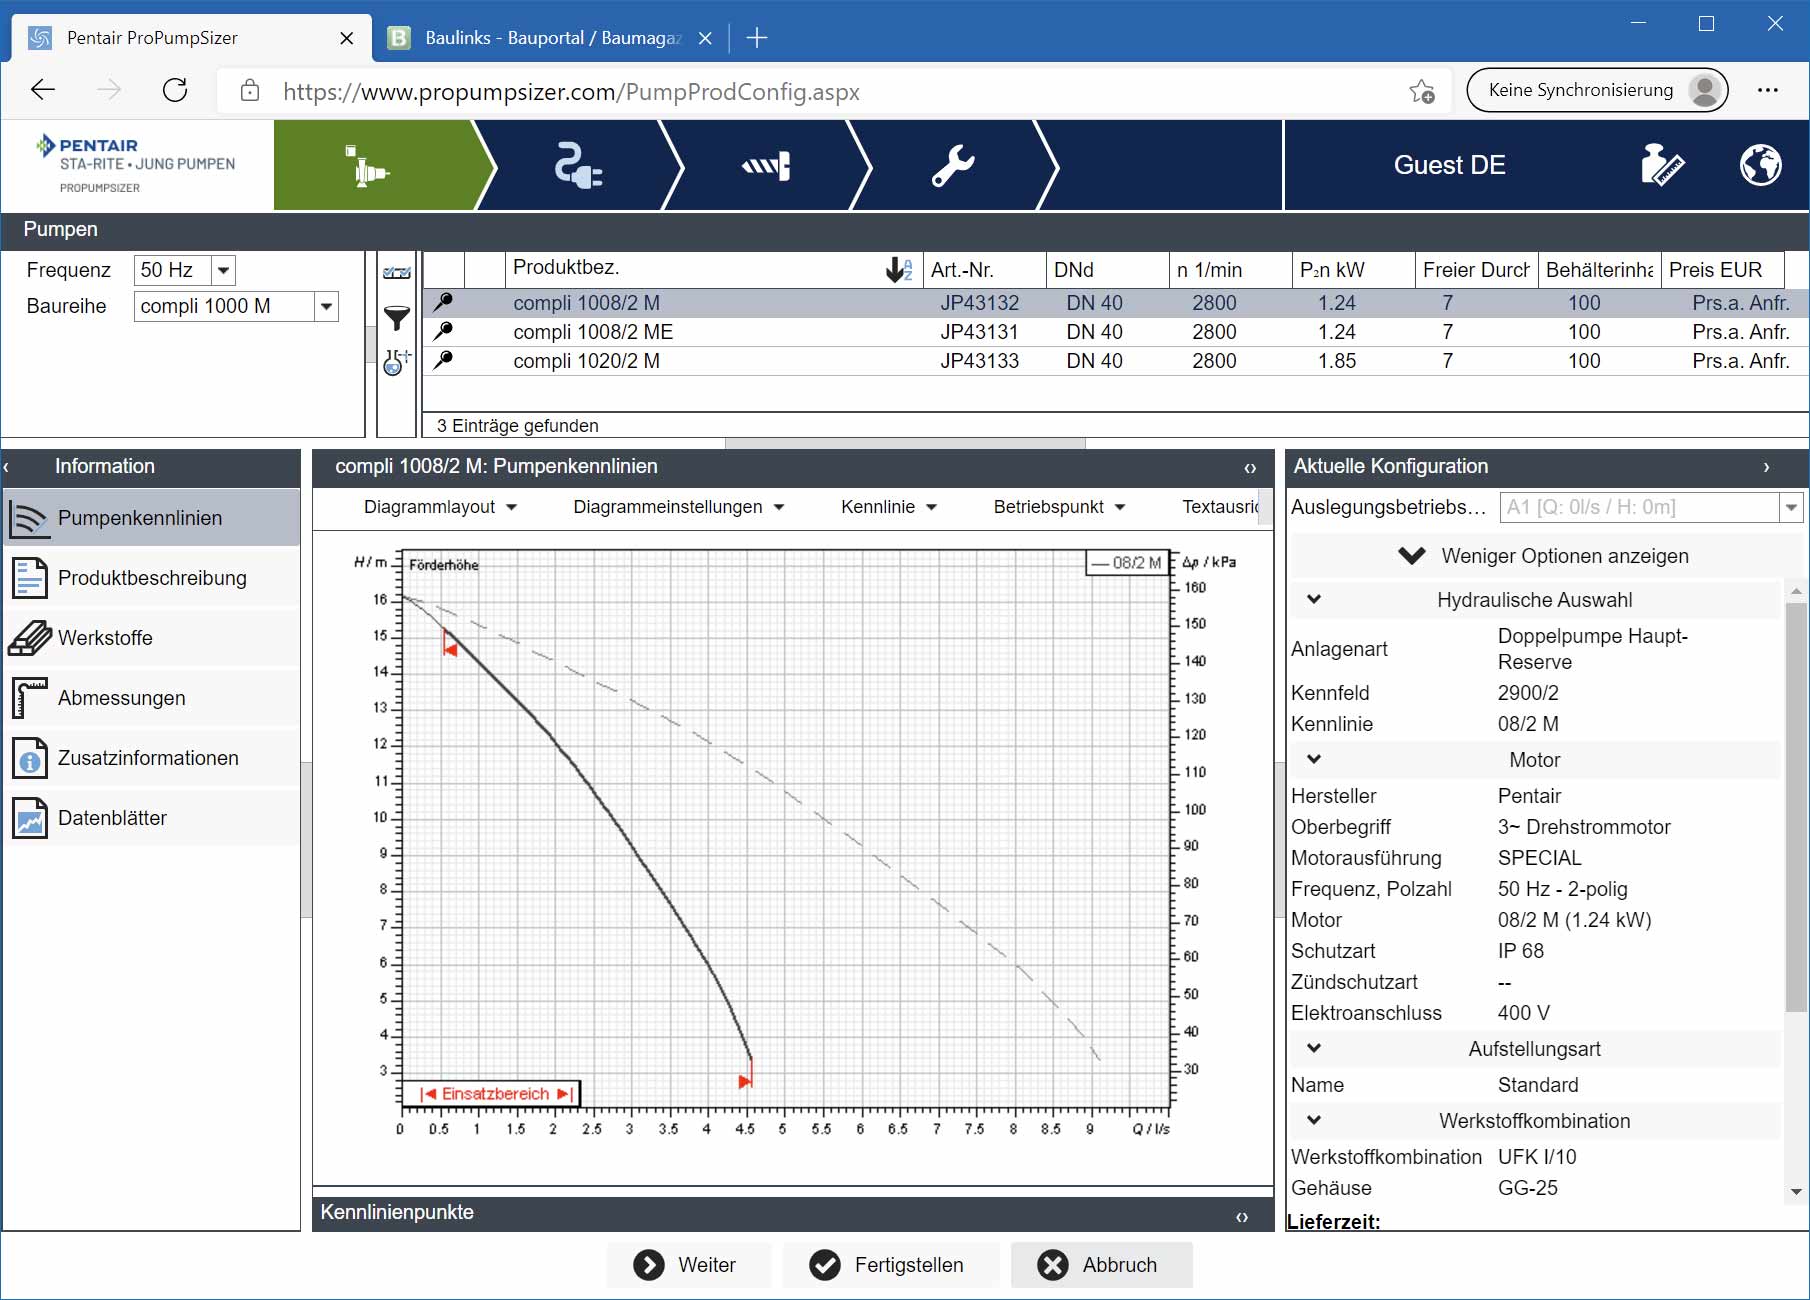The width and height of the screenshot is (1810, 1300).
Task: Click the column checkmark settings icon
Action: [396, 272]
